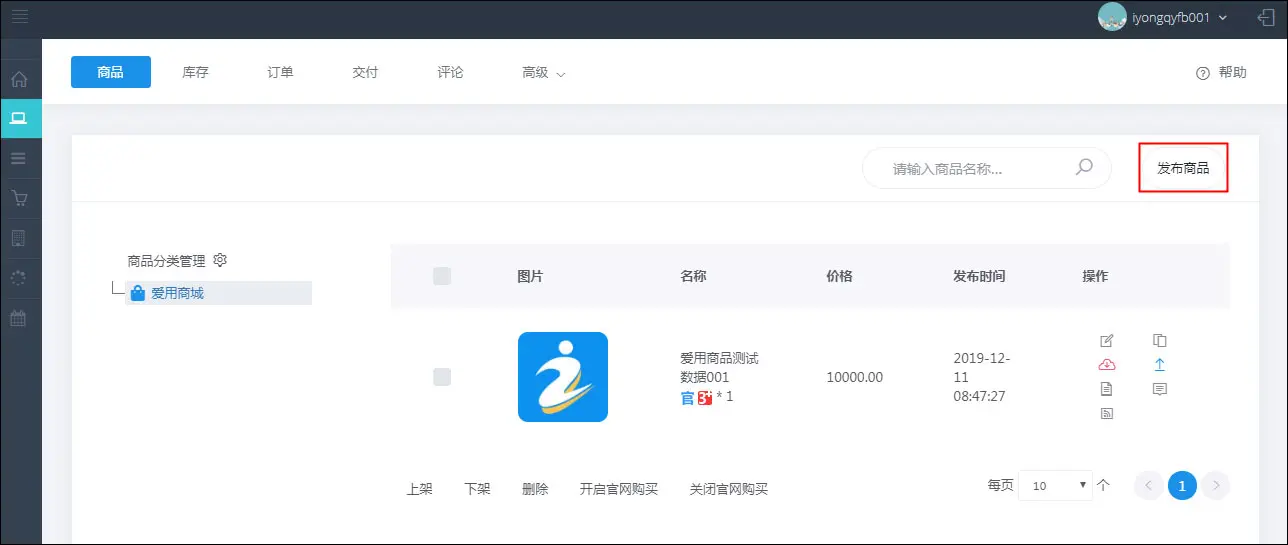Click the 下架 batch action link
The height and width of the screenshot is (545, 1288).
coord(477,490)
